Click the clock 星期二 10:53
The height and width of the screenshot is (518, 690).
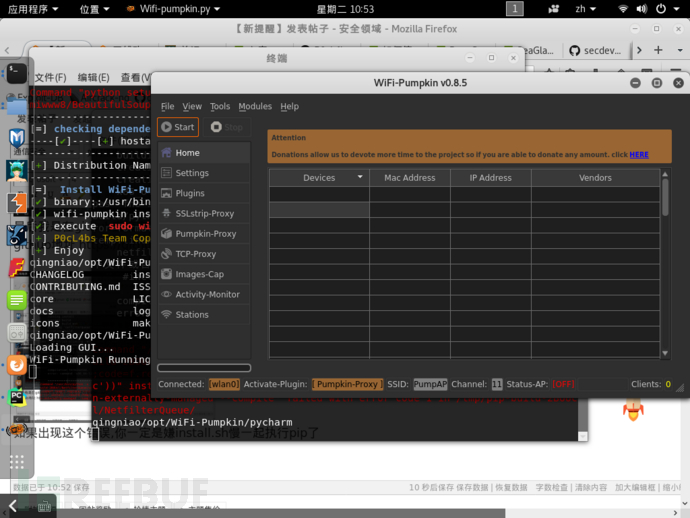pyautogui.click(x=345, y=9)
